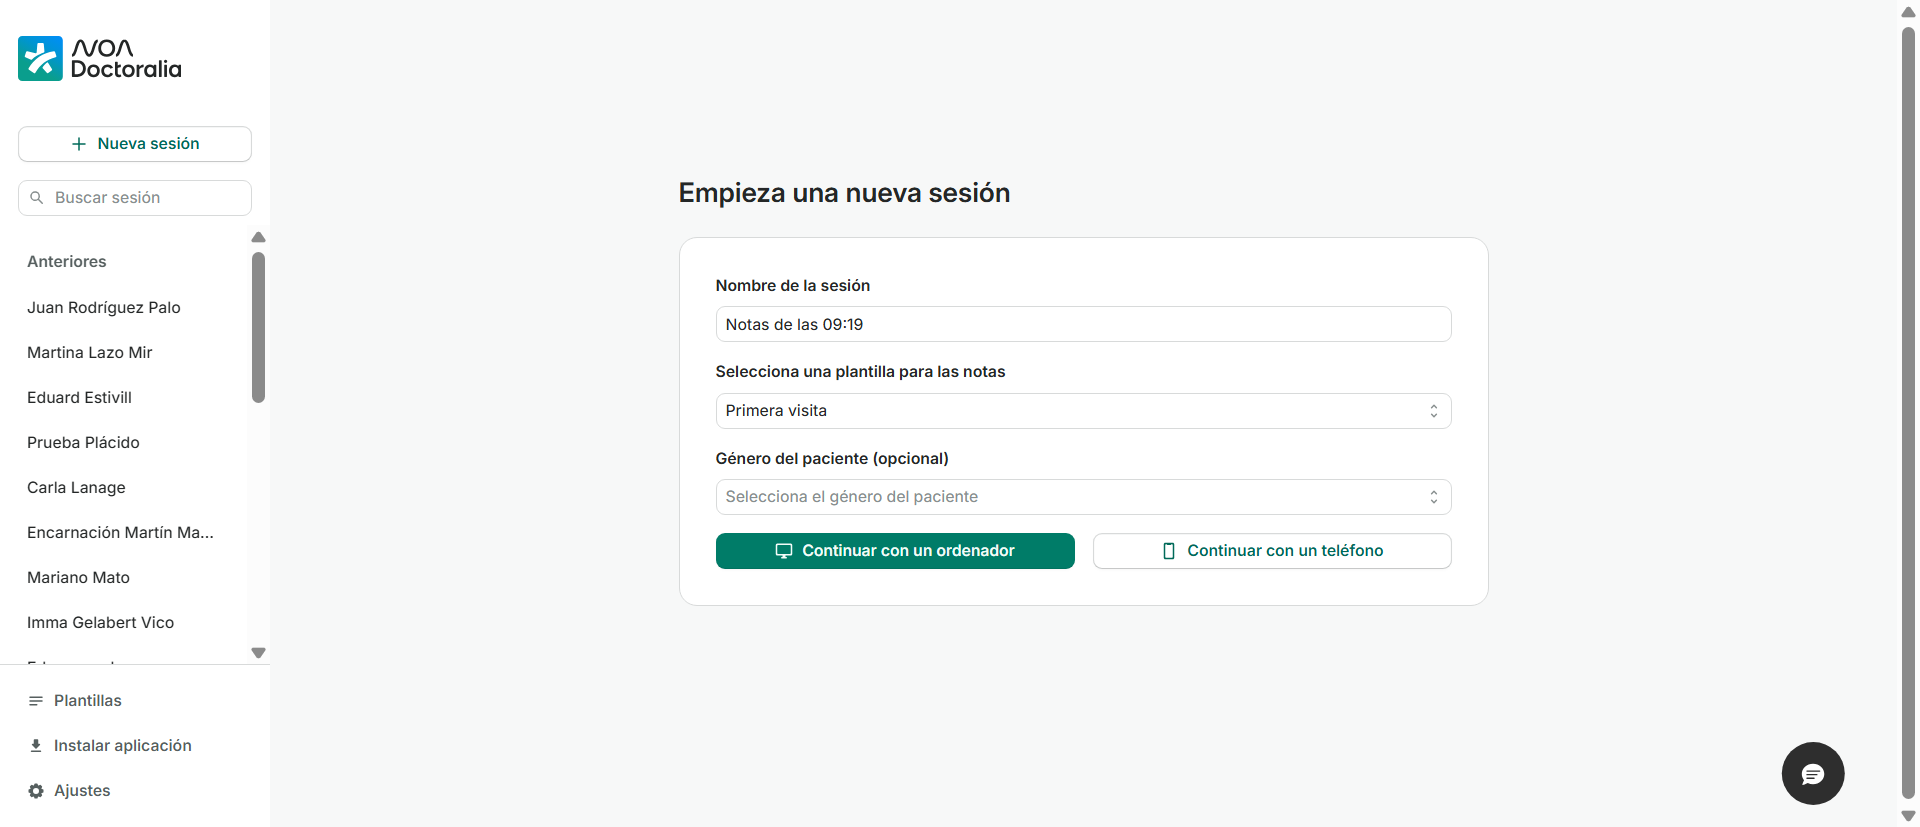The image size is (1920, 827).
Task: Click the plus icon on Nueva sesión
Action: pos(79,144)
